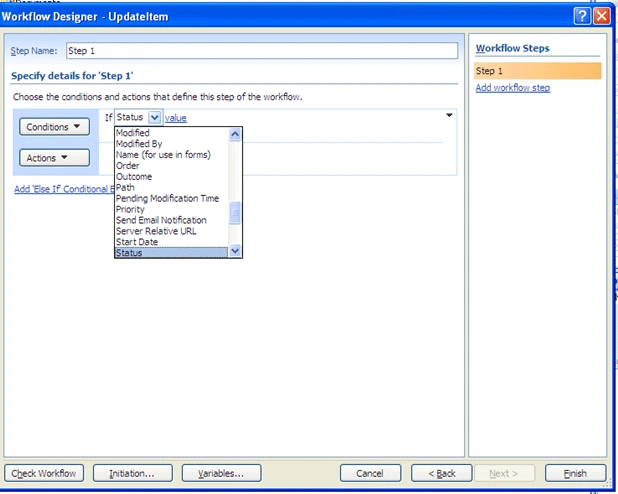Viewport: 618px width, 494px height.
Task: Select the Outcome list entry
Action: 134,176
